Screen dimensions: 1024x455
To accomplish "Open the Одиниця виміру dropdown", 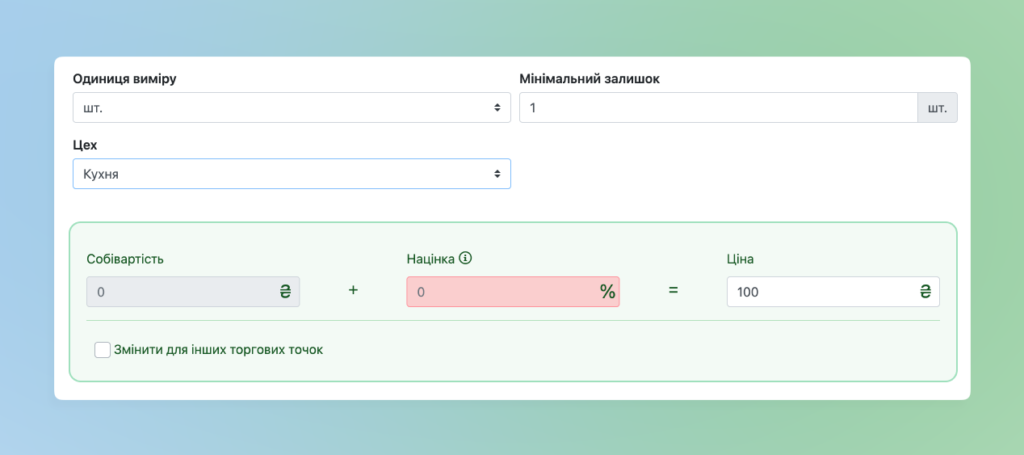I will pyautogui.click(x=291, y=107).
